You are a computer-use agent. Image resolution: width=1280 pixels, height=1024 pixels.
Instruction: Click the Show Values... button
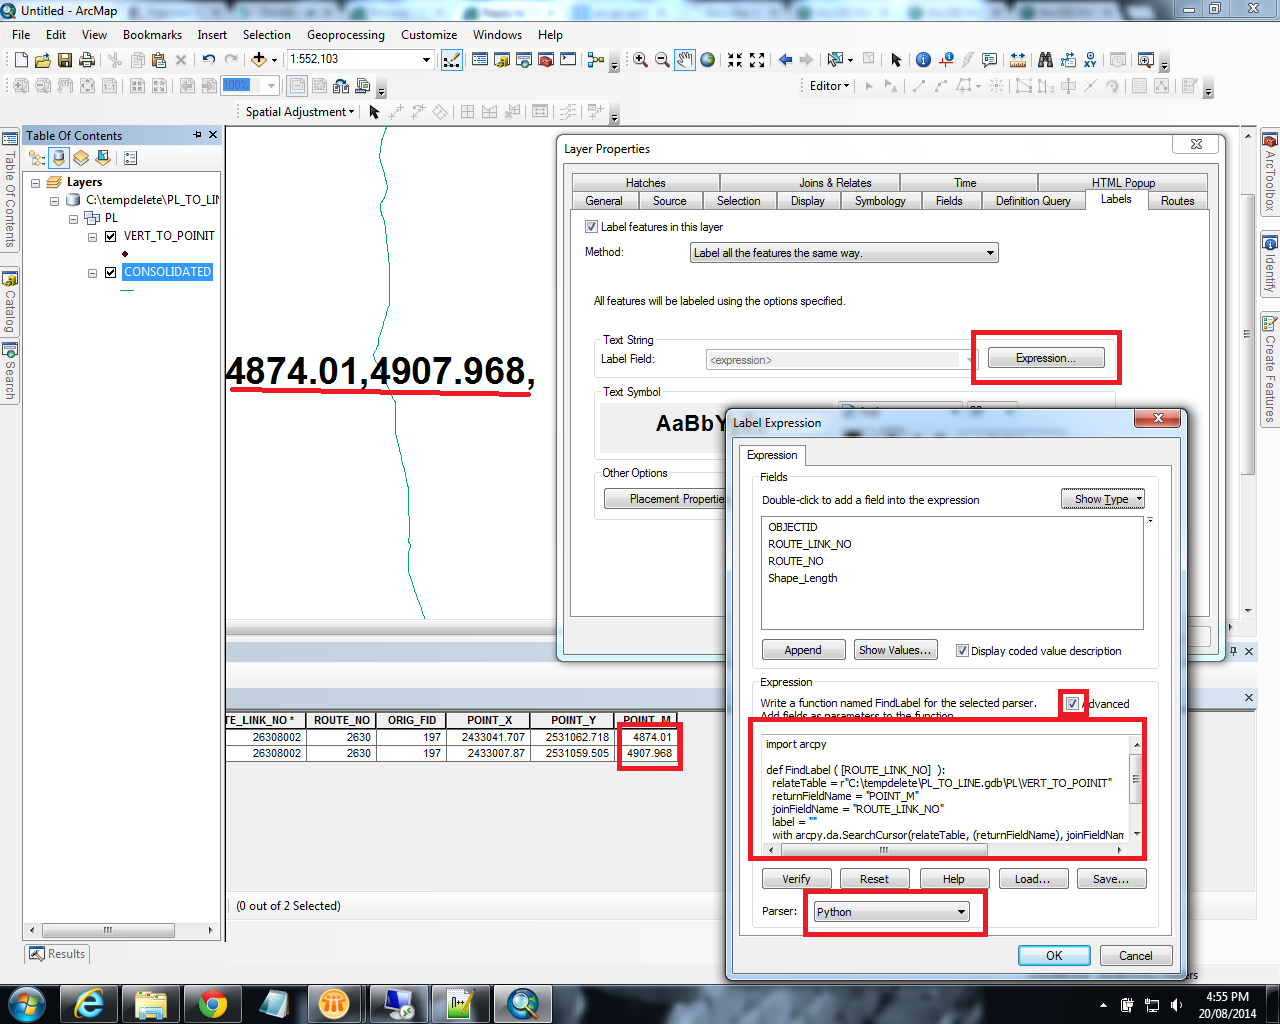click(895, 650)
